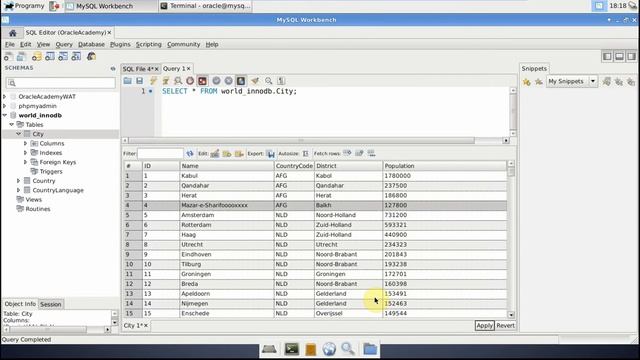The height and width of the screenshot is (360, 640).
Task: Open the Query menu
Action: click(64, 44)
